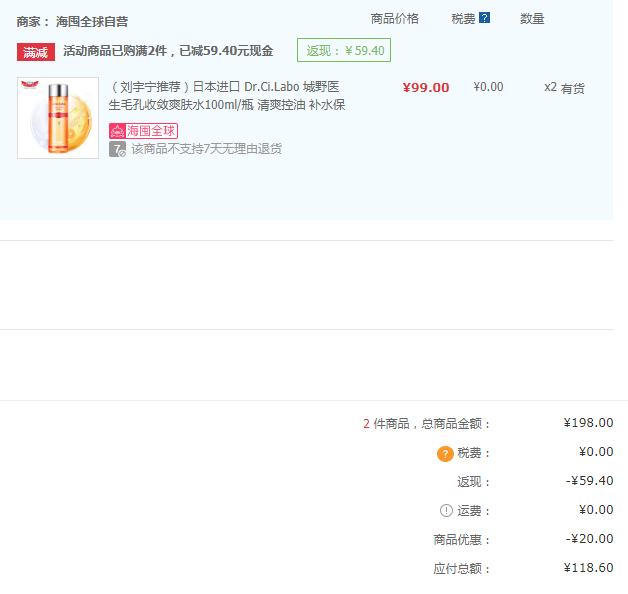Click the 2 件商品，总商品金额 label

(x=427, y=424)
